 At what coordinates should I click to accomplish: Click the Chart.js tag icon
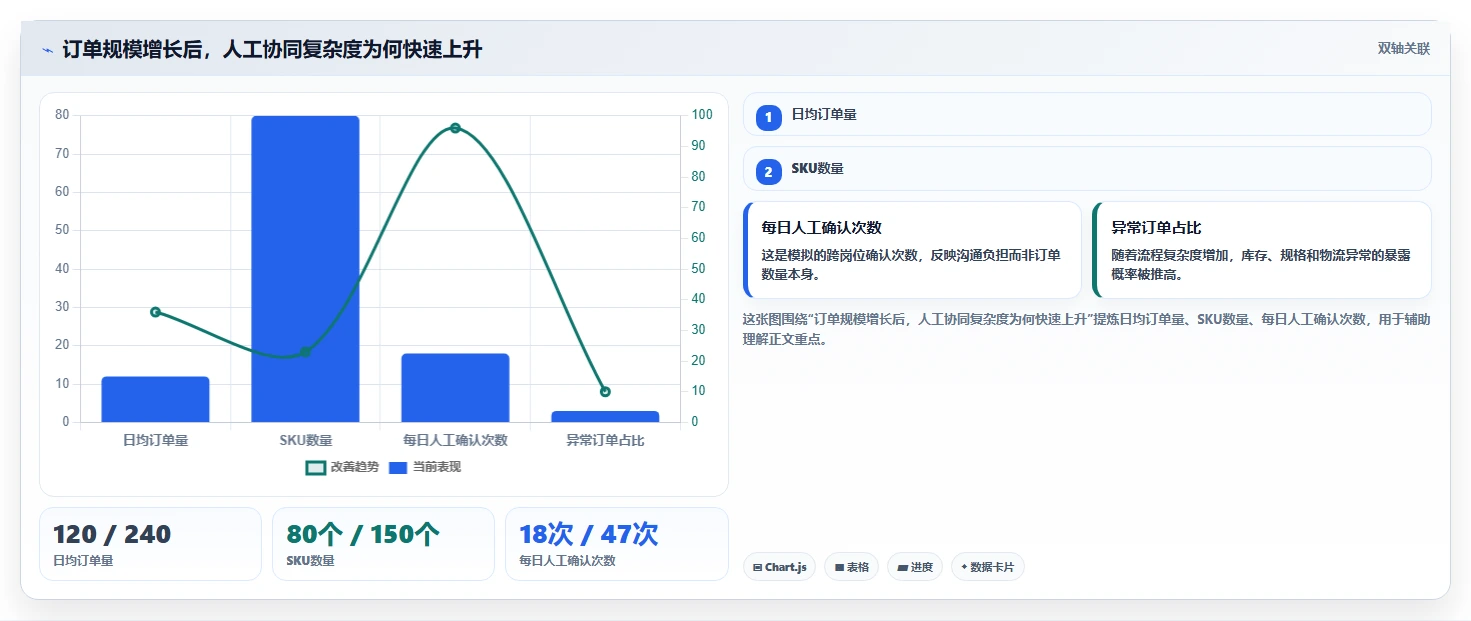tap(757, 568)
